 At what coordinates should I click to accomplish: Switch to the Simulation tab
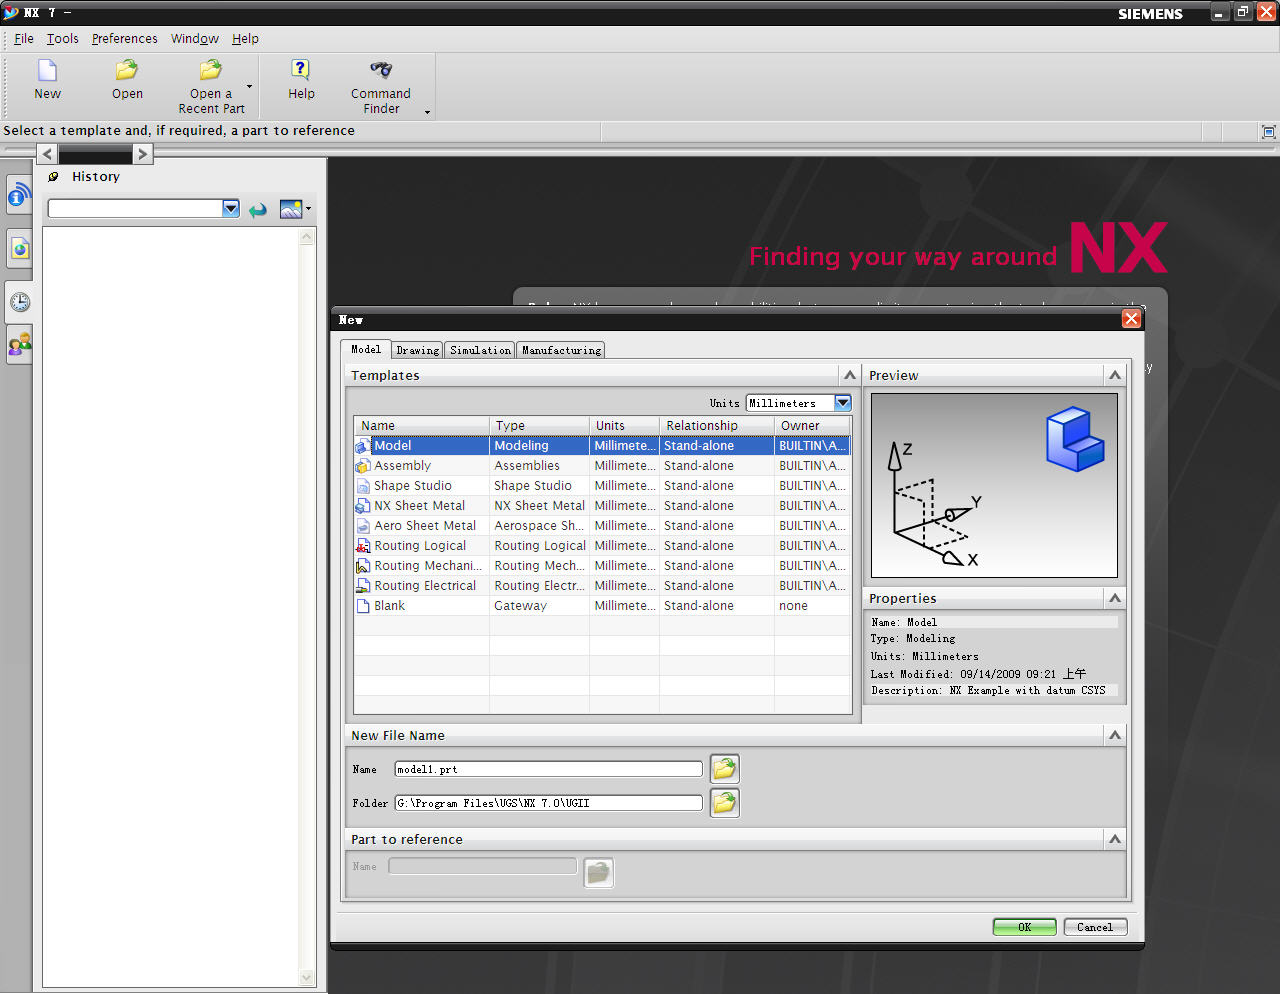point(480,350)
